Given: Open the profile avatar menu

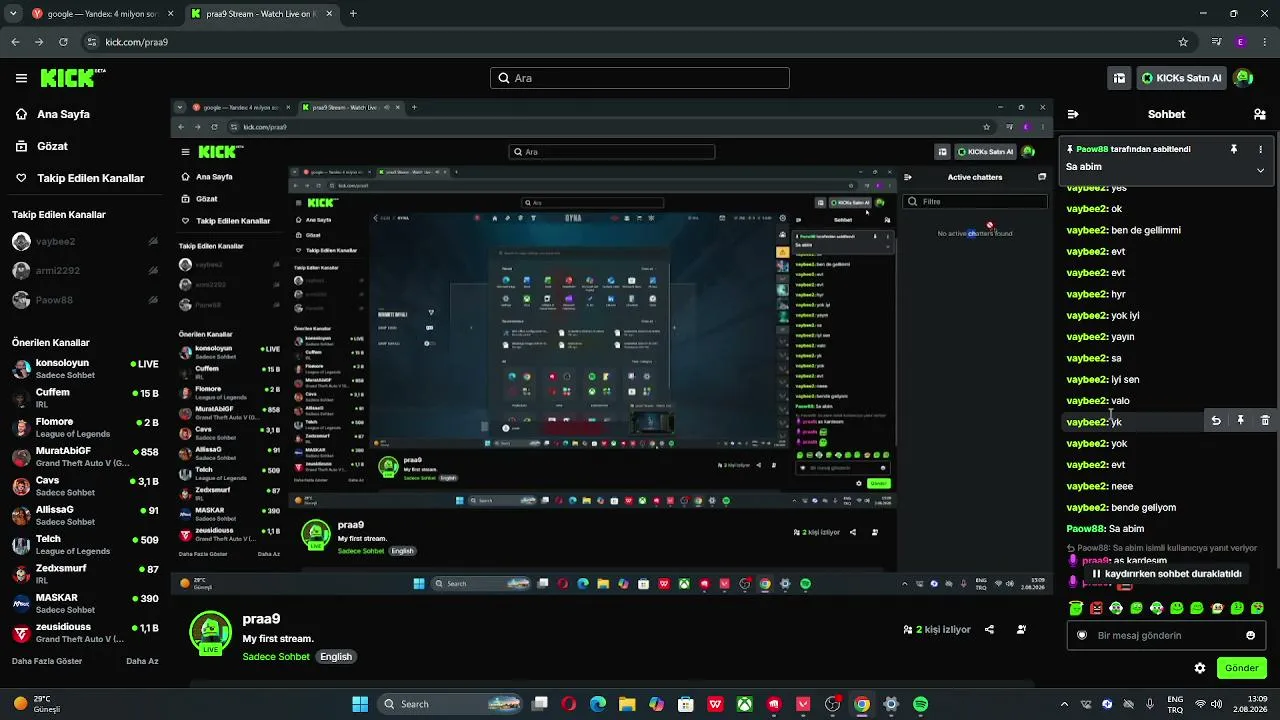Looking at the screenshot, I should (1243, 78).
